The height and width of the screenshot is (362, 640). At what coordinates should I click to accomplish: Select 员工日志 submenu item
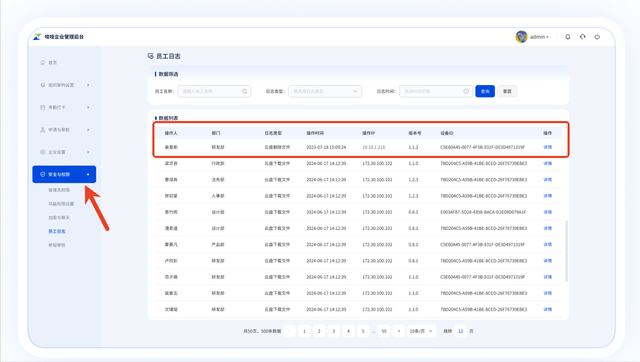[x=57, y=231]
